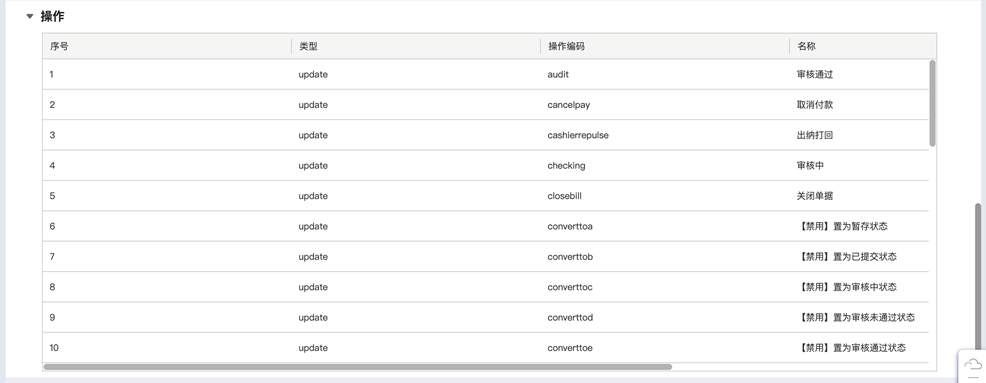Click the 出纳打回 name cell
This screenshot has width=986, height=383.
pos(859,135)
